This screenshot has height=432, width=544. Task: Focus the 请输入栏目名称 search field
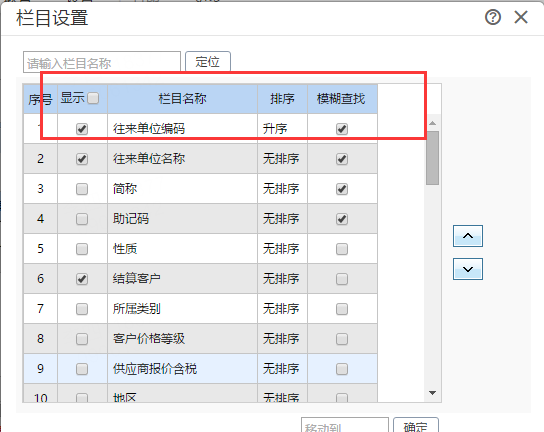point(102,62)
